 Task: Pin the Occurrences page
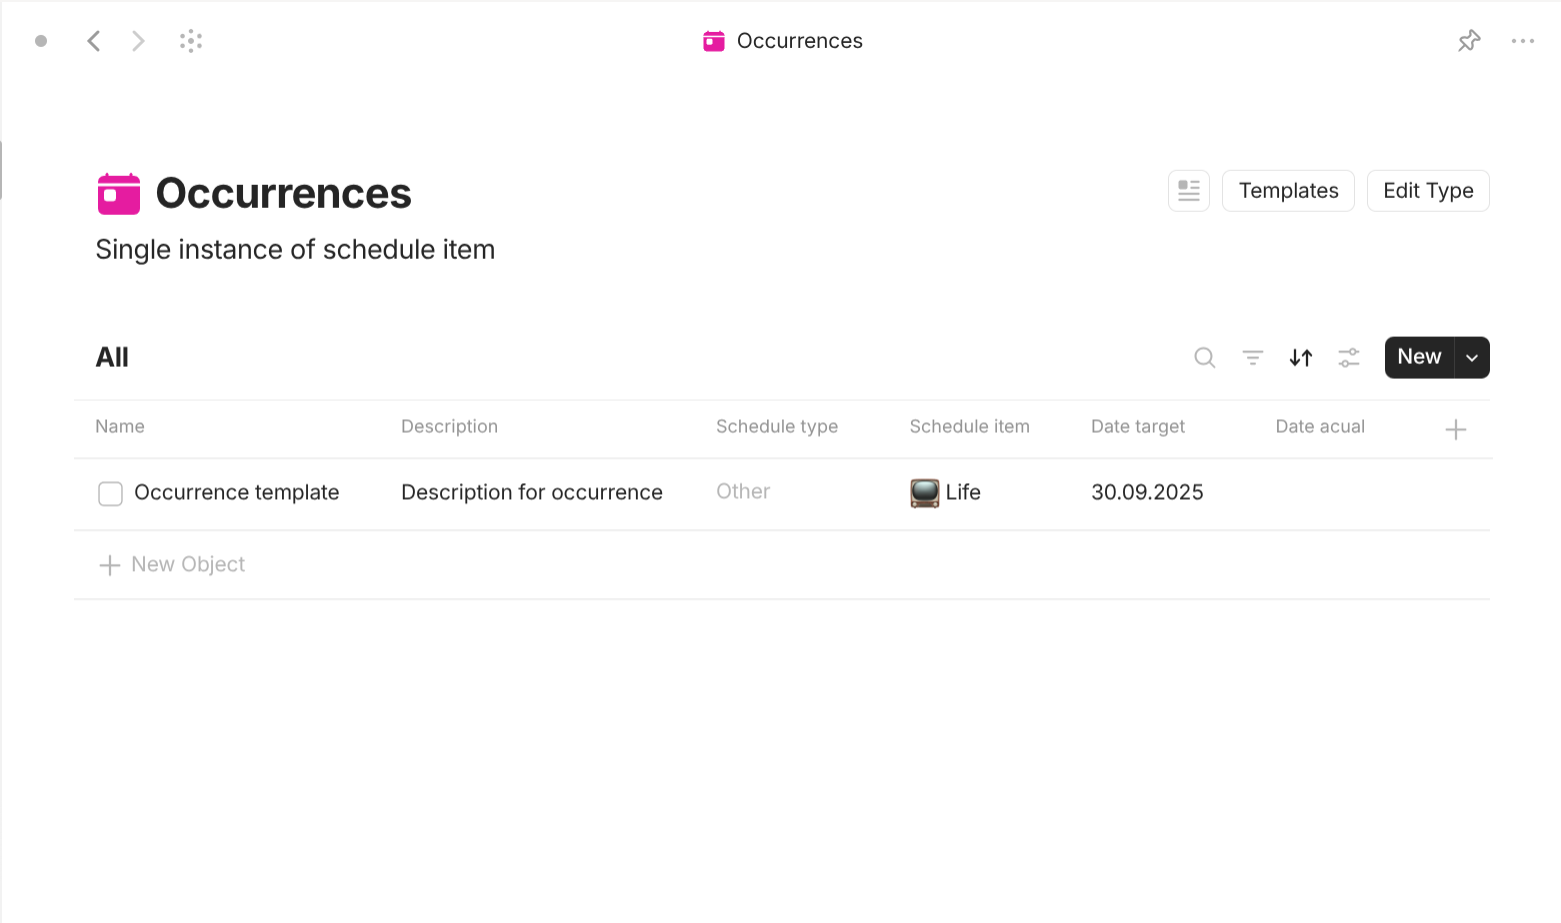click(1468, 40)
